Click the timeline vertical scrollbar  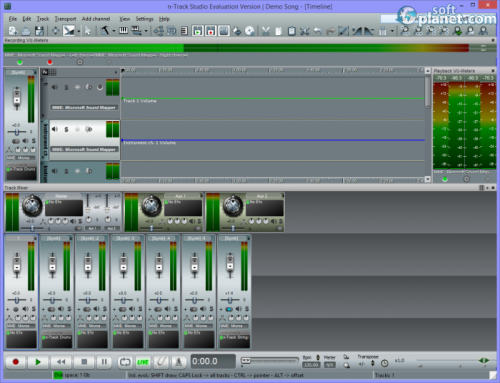click(427, 126)
